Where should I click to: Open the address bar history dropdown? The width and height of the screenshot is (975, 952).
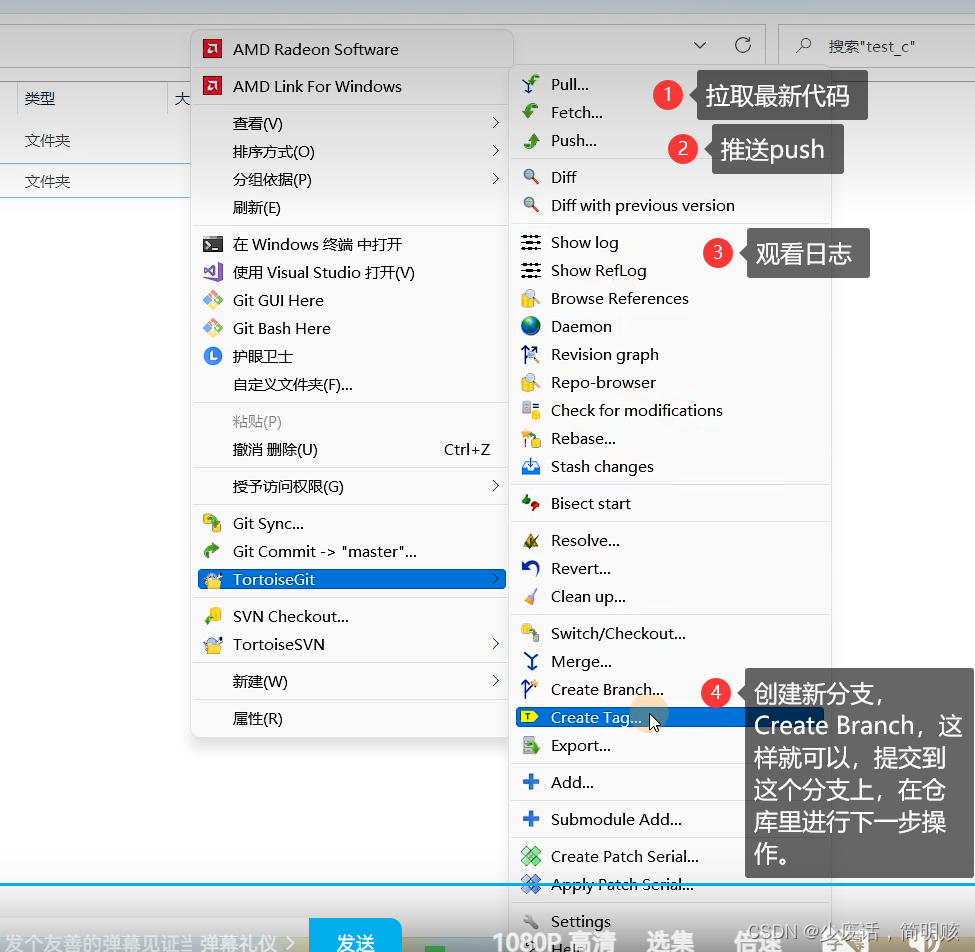pyautogui.click(x=700, y=45)
